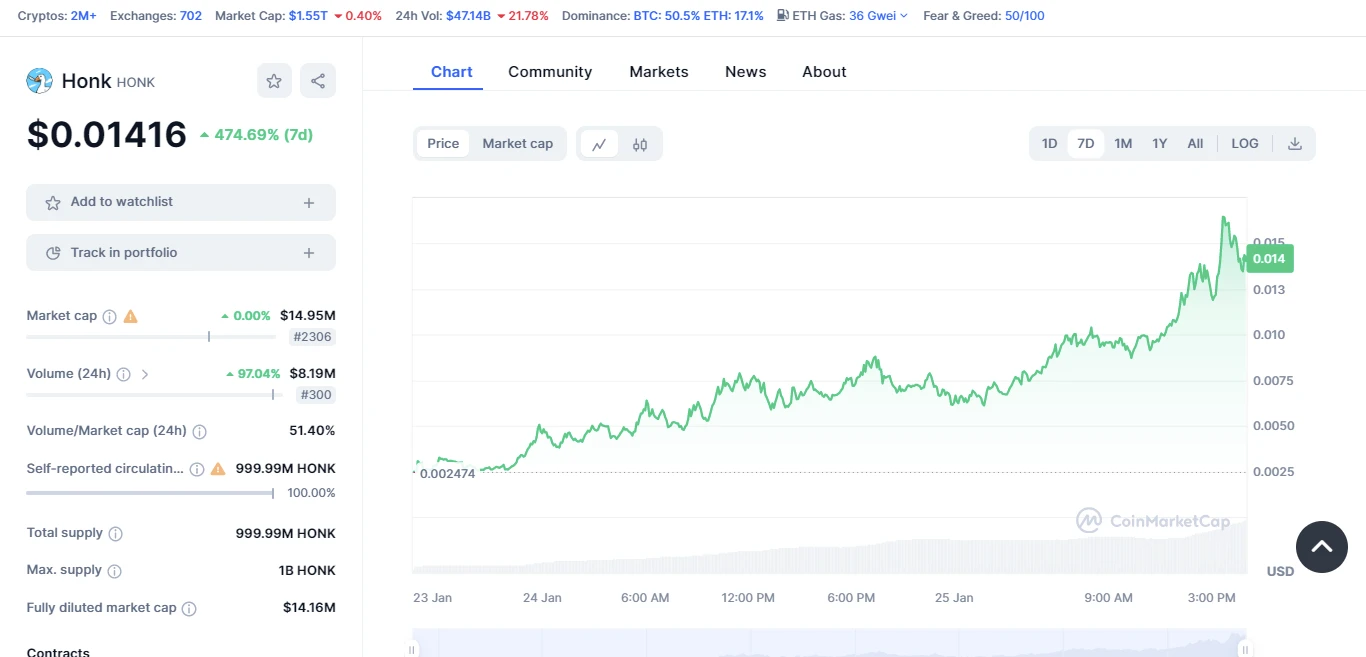Screen dimensions: 1366x657
Task: Star Honk as favorite
Action: coord(274,81)
